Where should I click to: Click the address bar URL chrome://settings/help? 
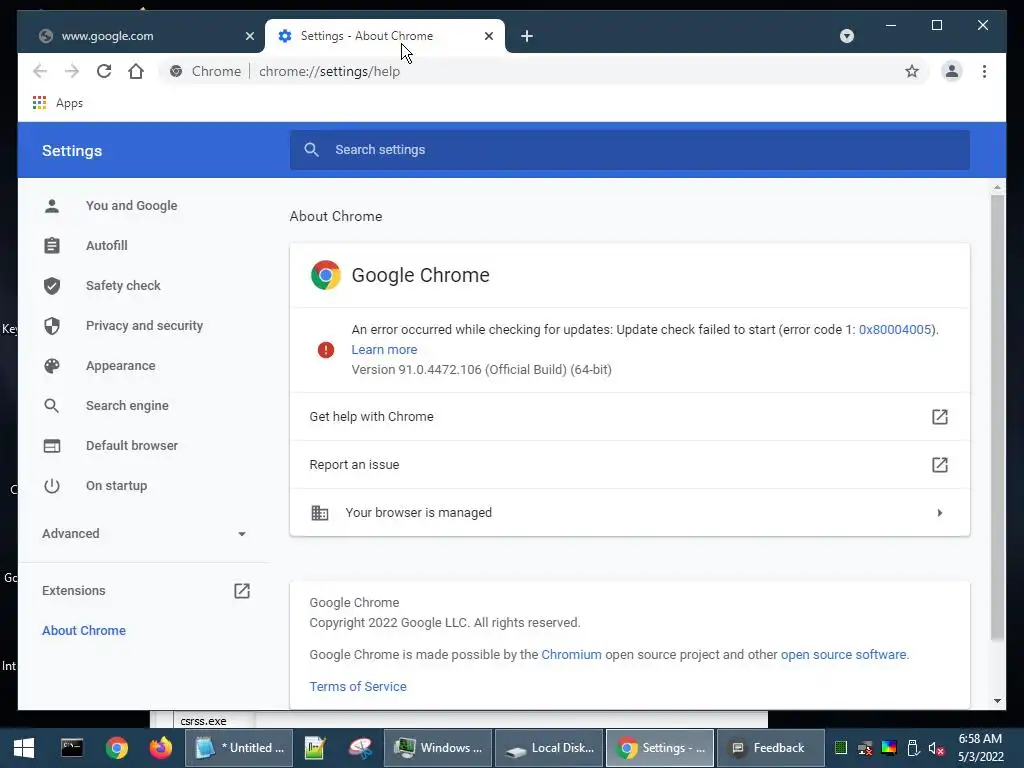(329, 71)
